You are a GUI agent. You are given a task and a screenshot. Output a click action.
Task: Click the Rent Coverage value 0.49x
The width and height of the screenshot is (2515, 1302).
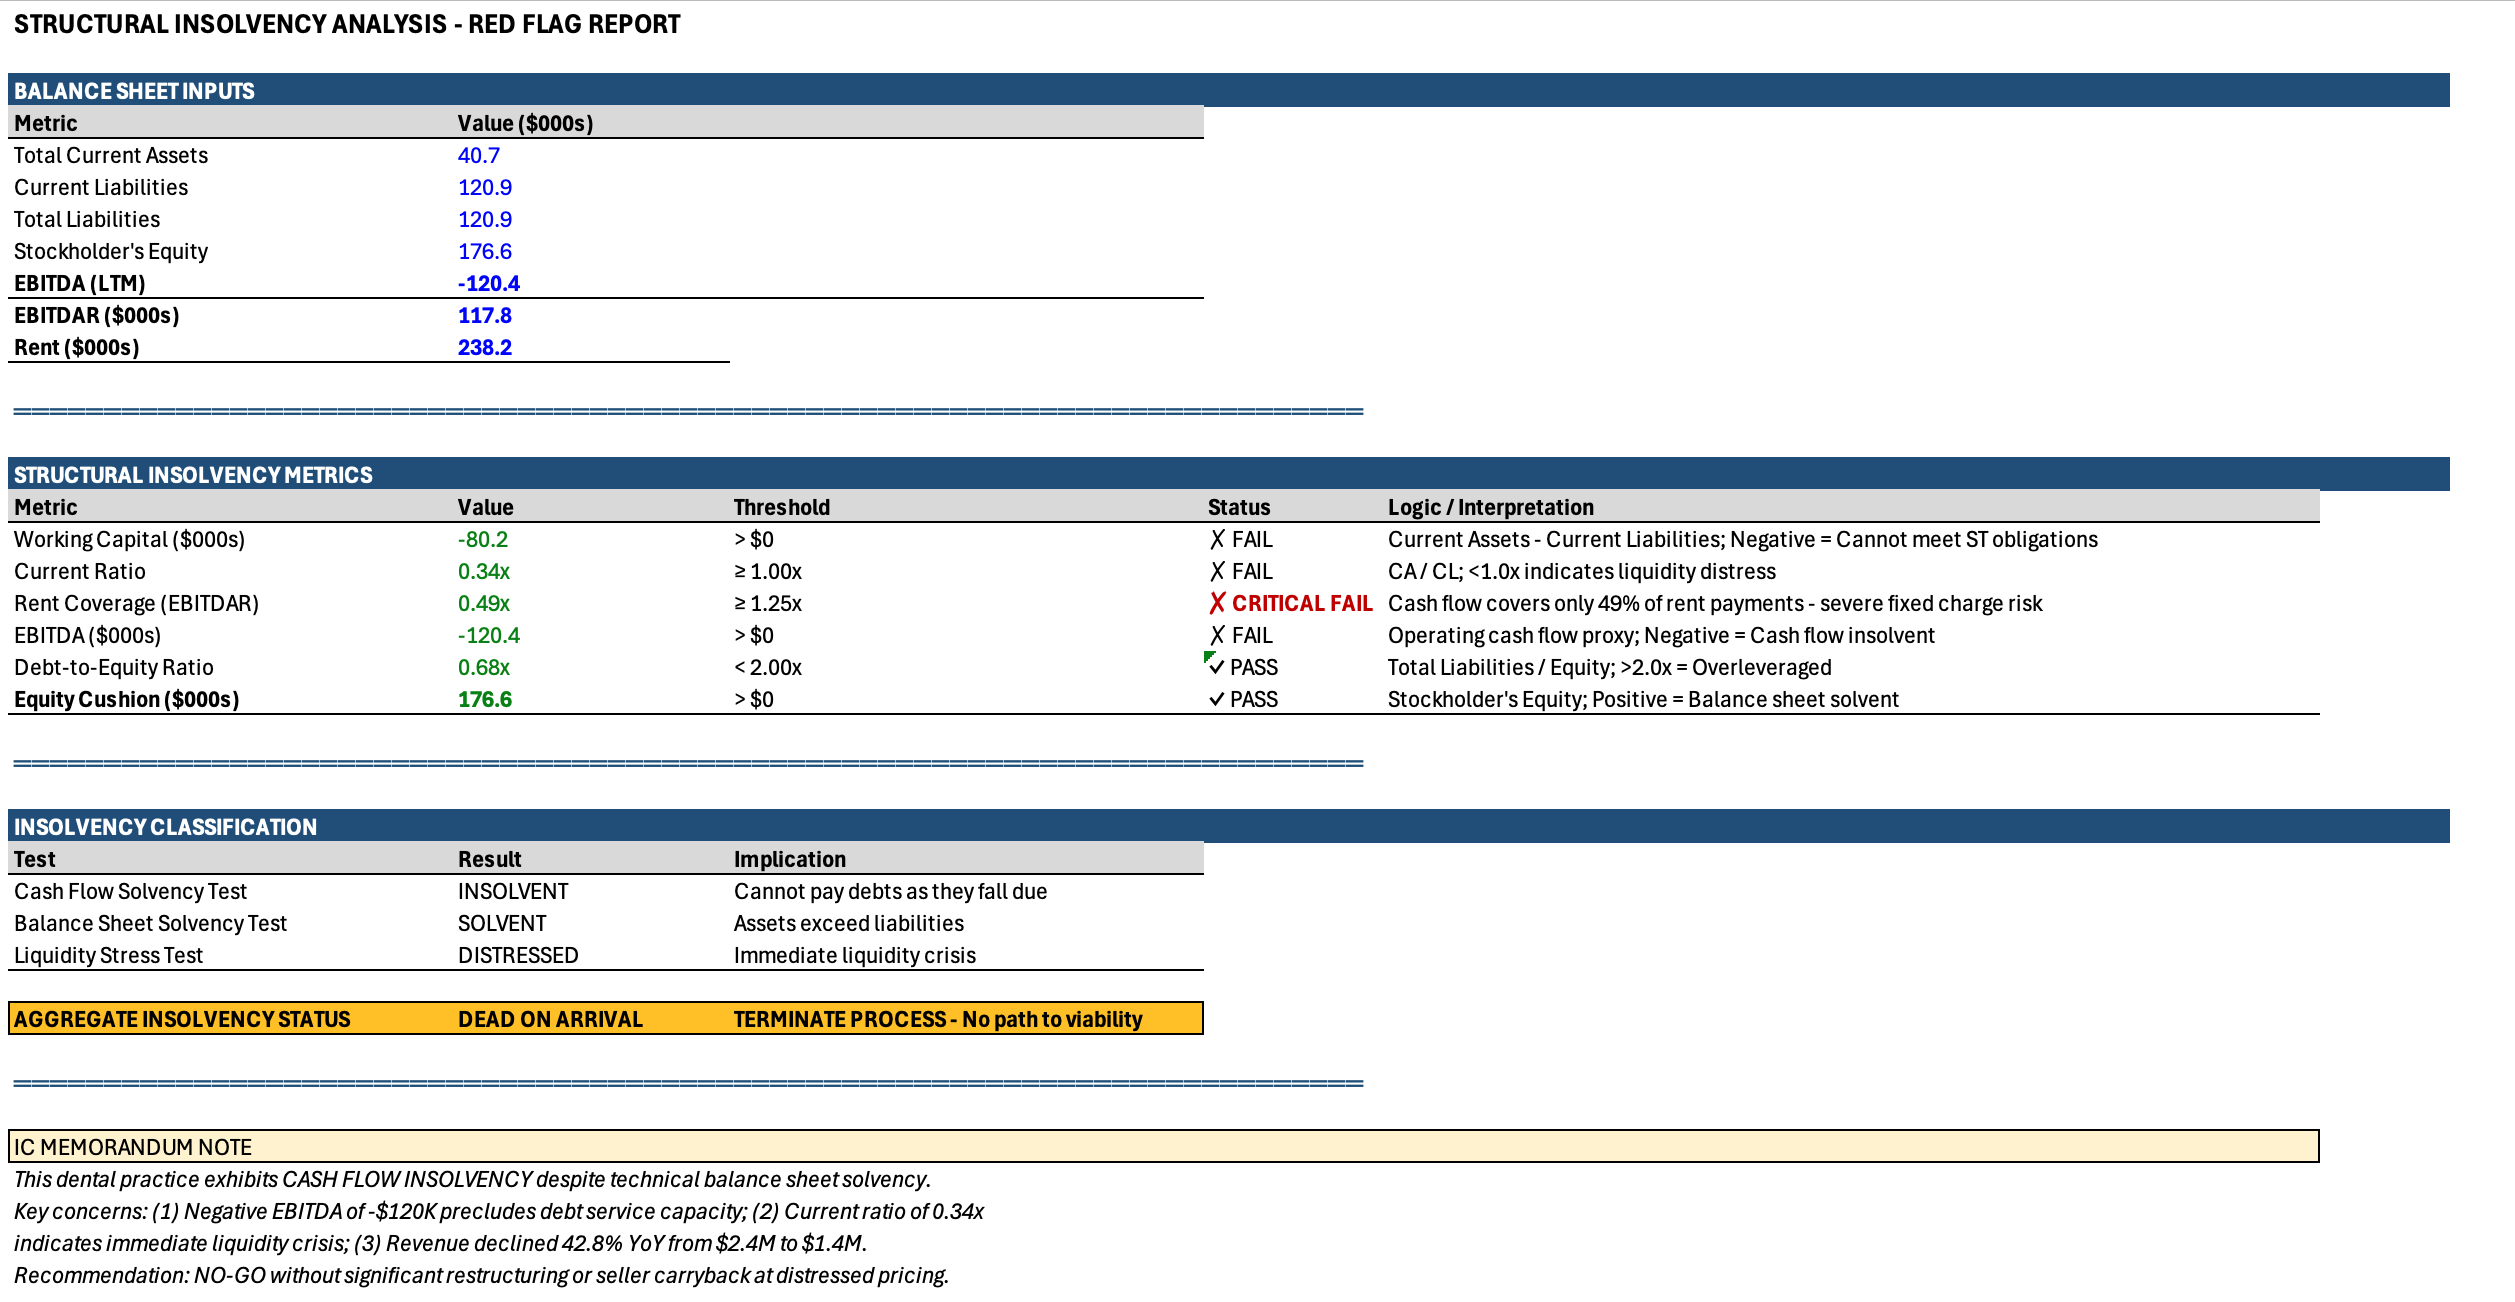pos(484,604)
